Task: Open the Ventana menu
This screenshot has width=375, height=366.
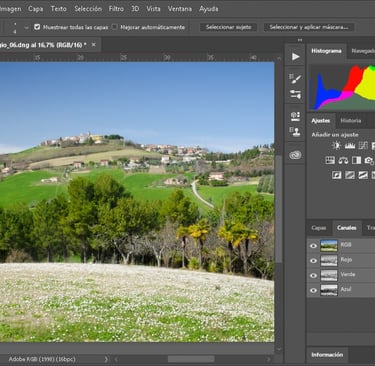Action: [x=180, y=9]
